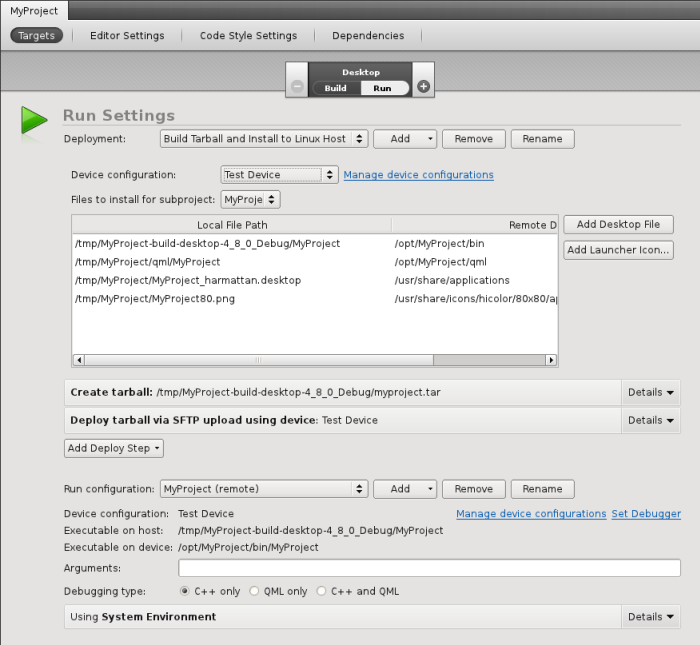Click the file table horizontal scrollbar handle
The image size is (700, 645).
[258, 360]
